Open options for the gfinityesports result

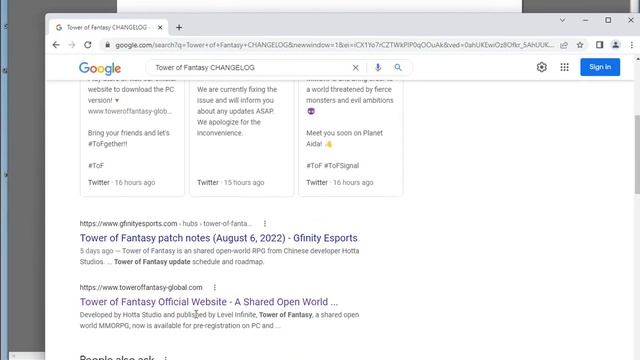pyautogui.click(x=265, y=224)
